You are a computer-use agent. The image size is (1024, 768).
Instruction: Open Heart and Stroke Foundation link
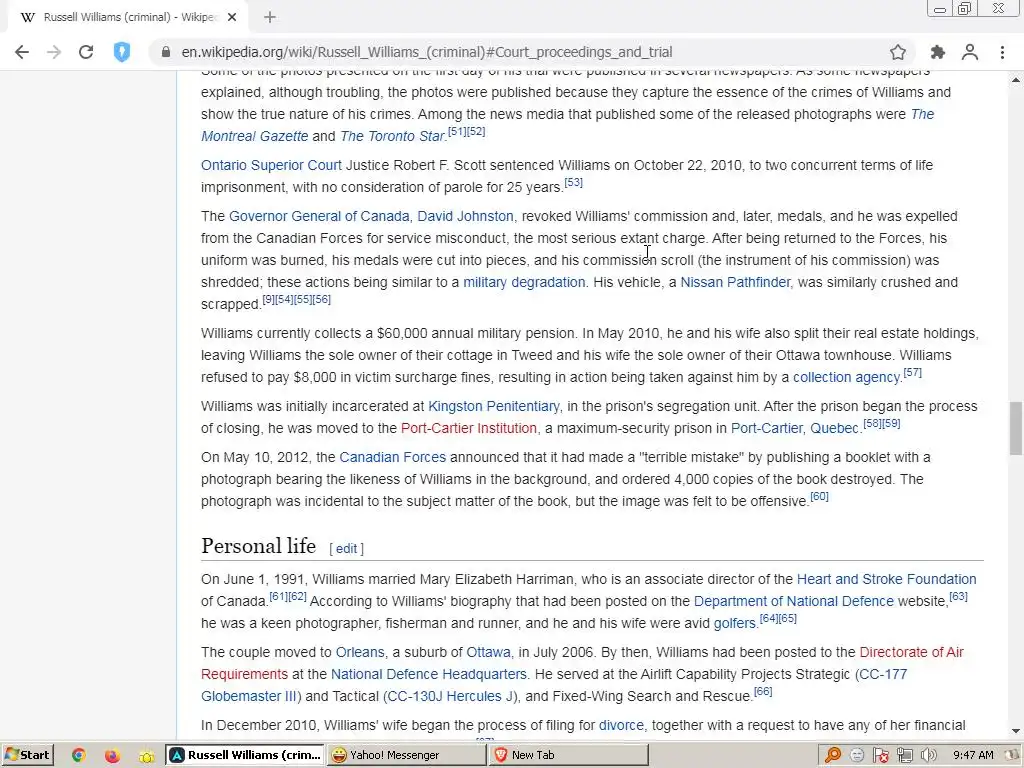pos(886,579)
